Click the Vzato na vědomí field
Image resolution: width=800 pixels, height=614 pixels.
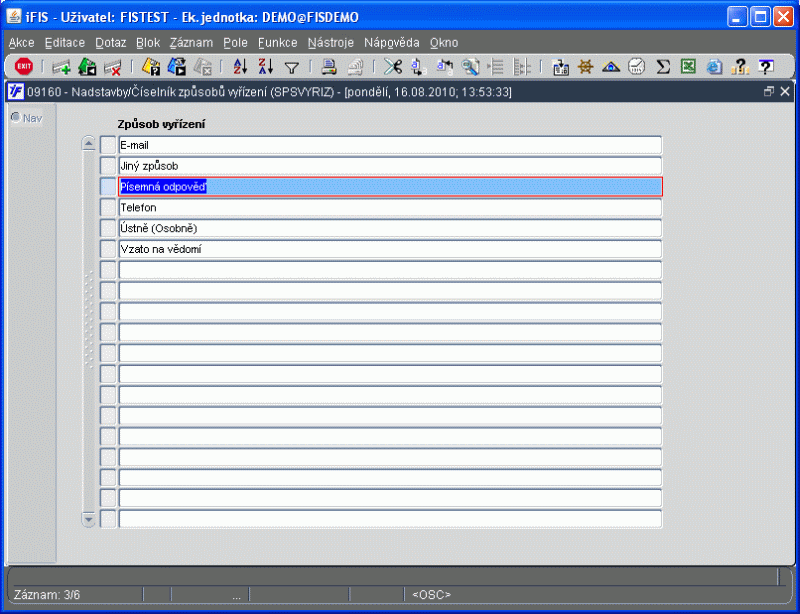390,249
